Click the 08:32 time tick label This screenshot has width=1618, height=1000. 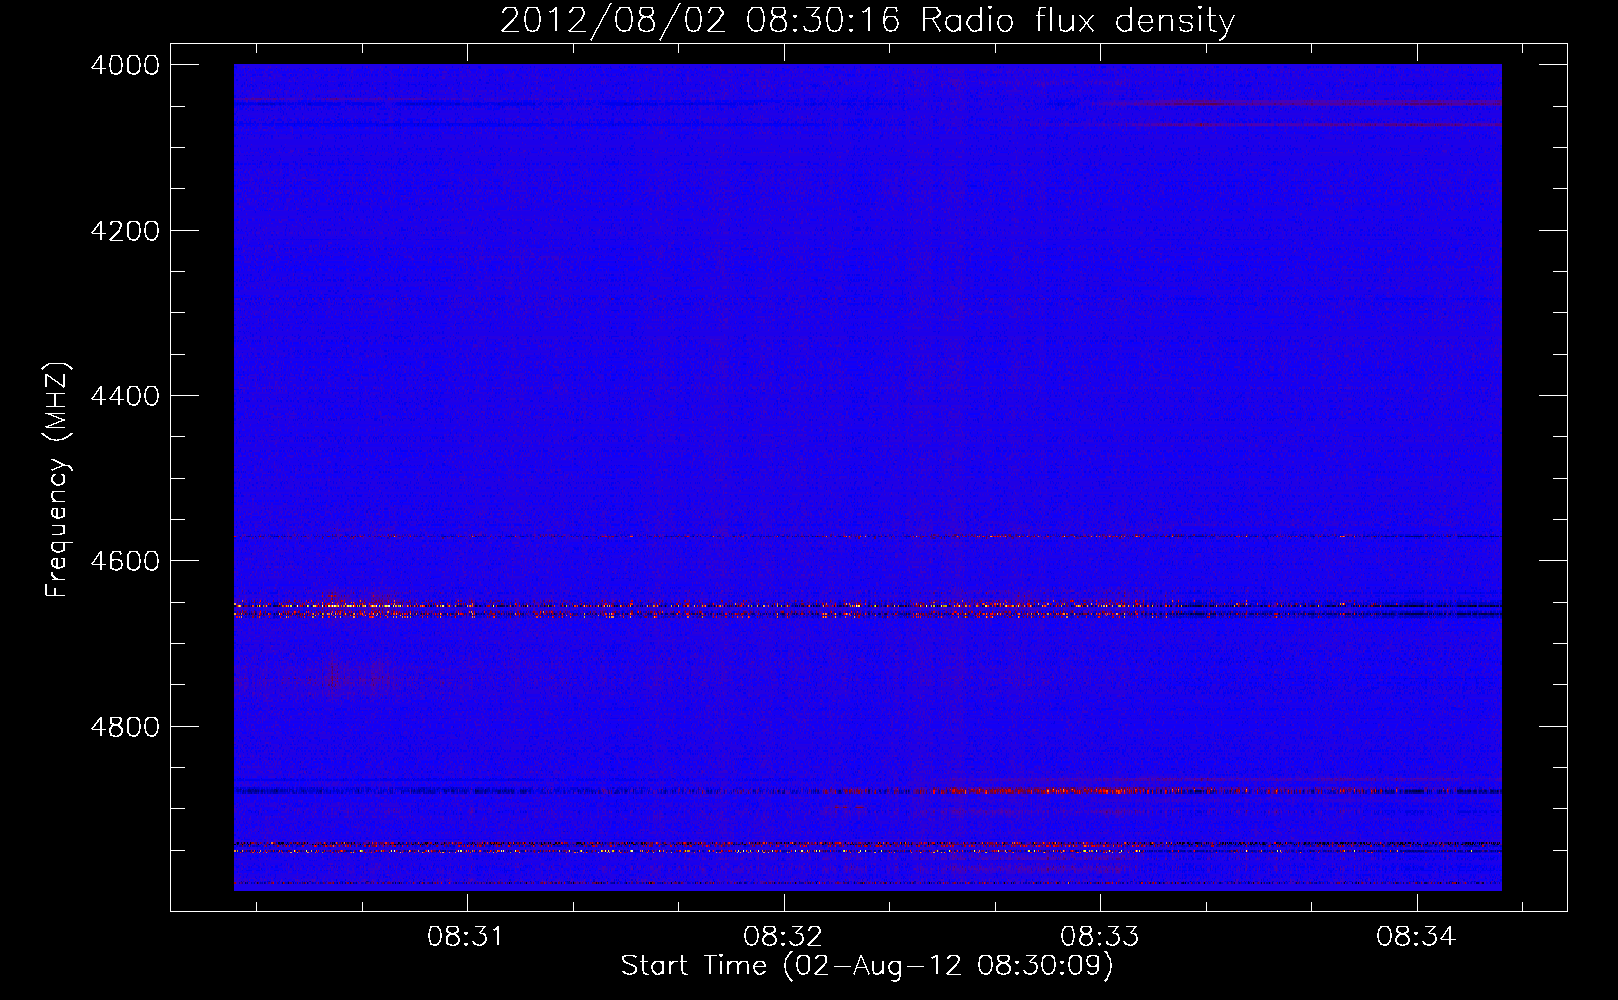(x=782, y=937)
